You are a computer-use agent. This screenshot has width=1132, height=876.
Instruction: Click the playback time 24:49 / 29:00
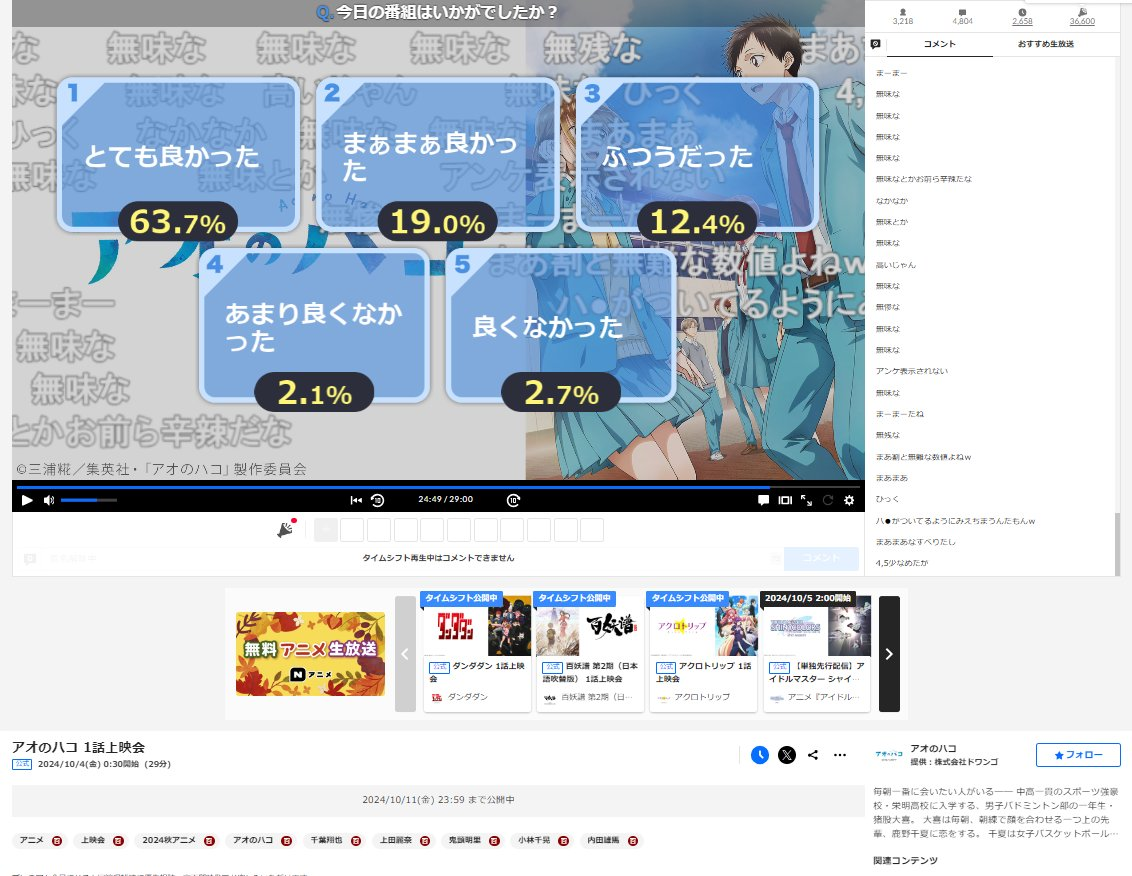pyautogui.click(x=445, y=500)
